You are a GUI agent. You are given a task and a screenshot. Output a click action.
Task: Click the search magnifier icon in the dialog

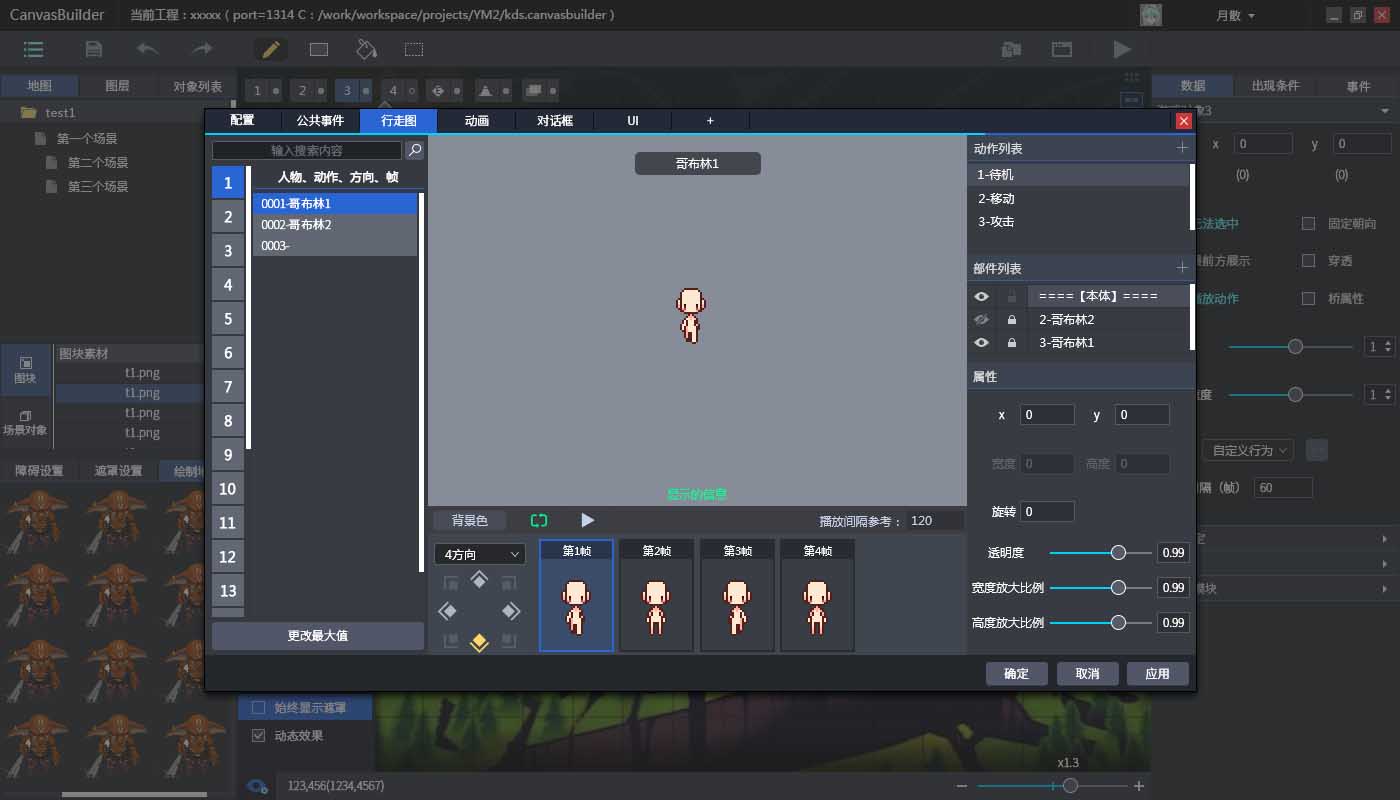tap(414, 150)
